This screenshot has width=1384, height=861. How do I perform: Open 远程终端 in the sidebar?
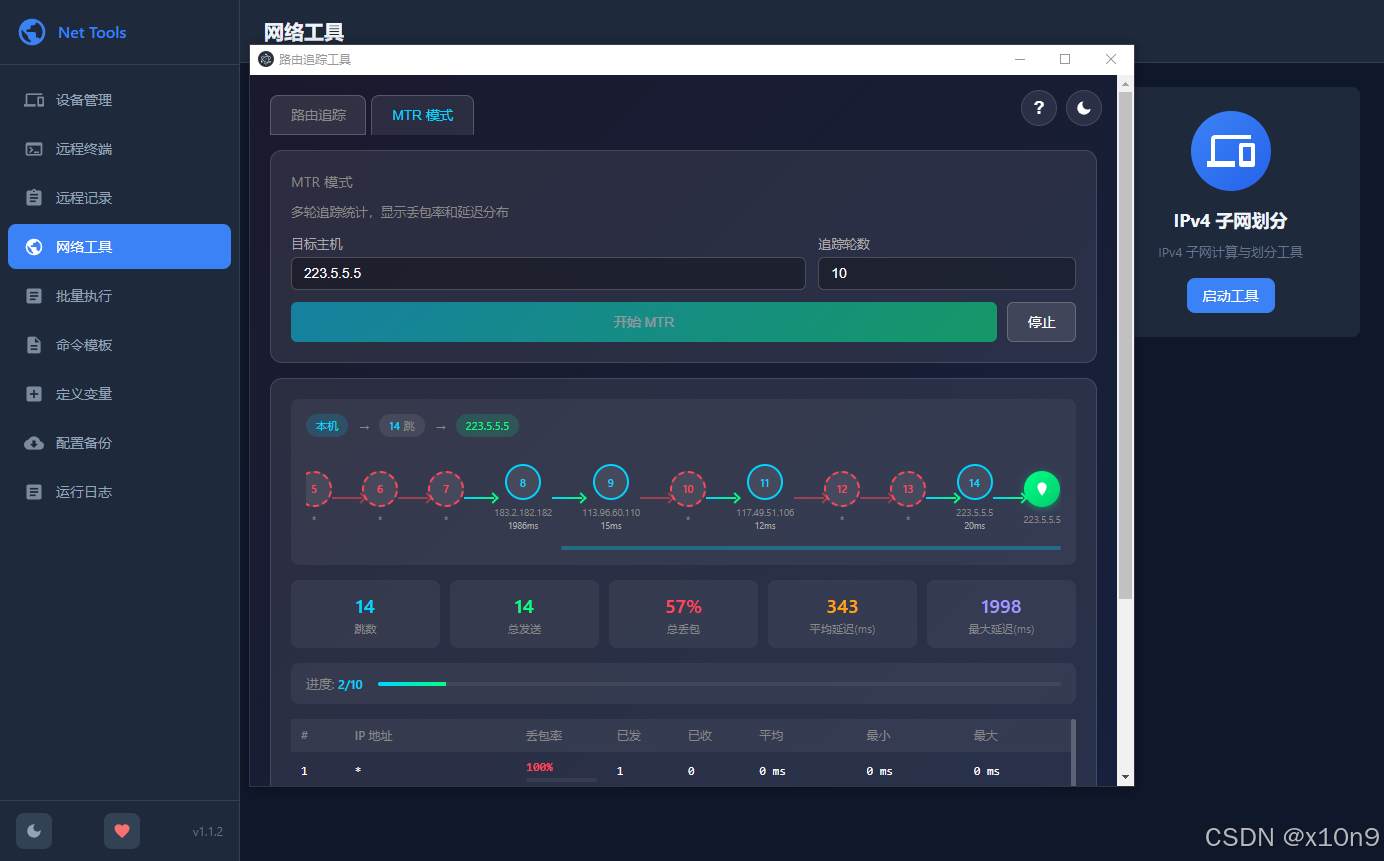tap(119, 149)
